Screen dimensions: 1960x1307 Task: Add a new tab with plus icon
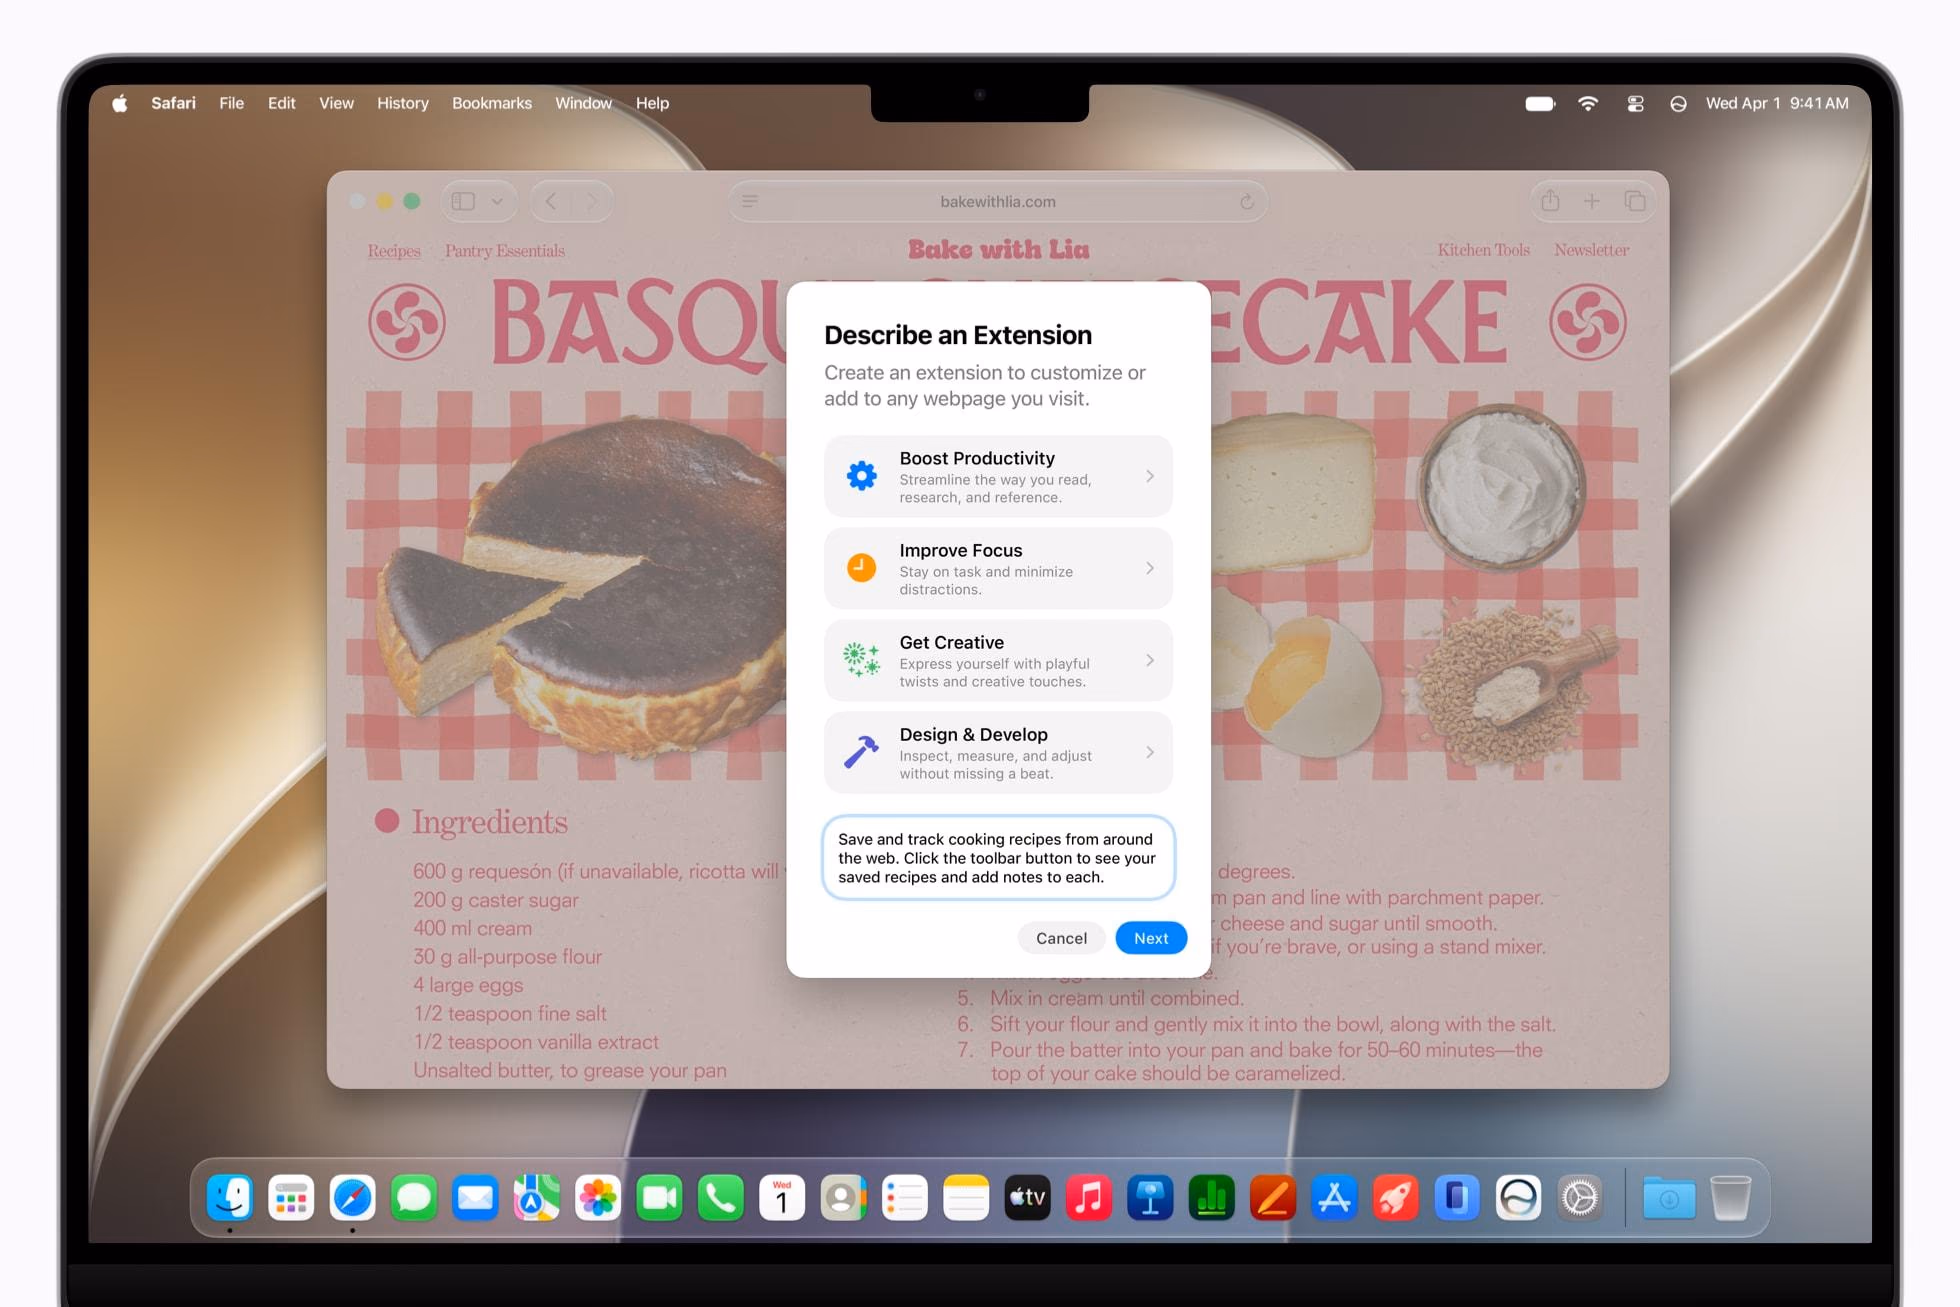(1592, 201)
